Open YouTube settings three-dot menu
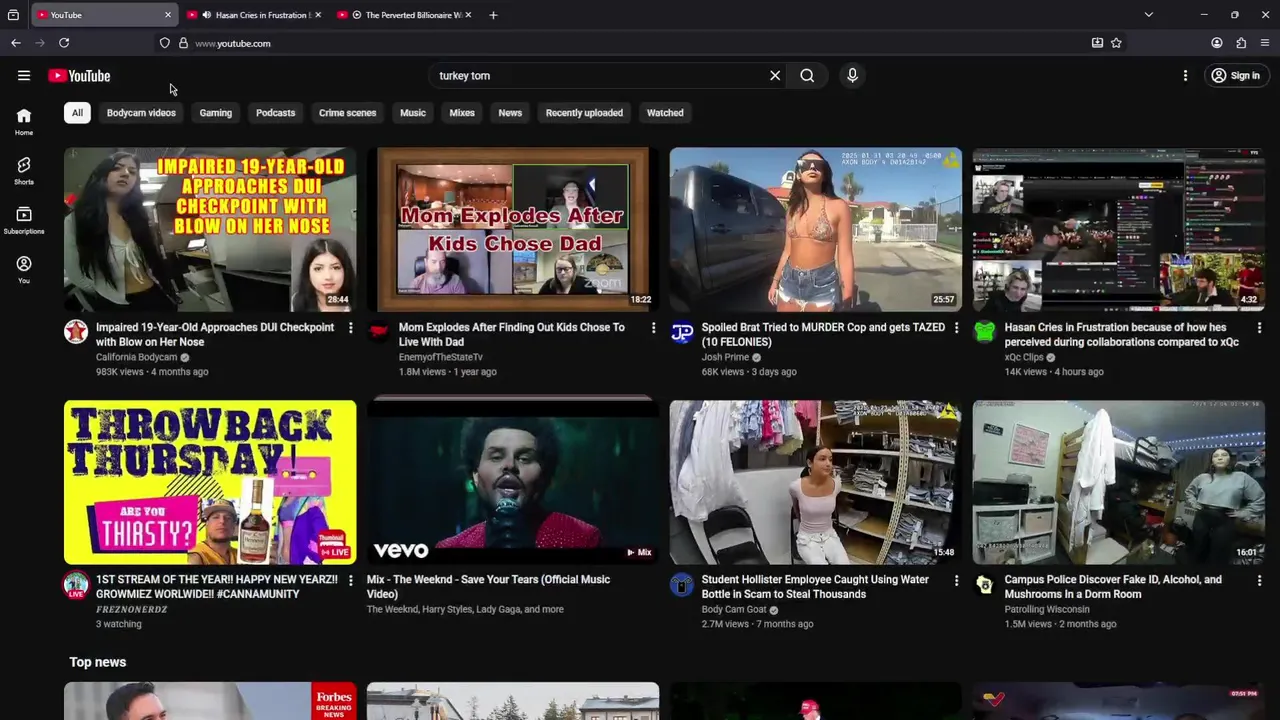The width and height of the screenshot is (1280, 720). point(1185,76)
